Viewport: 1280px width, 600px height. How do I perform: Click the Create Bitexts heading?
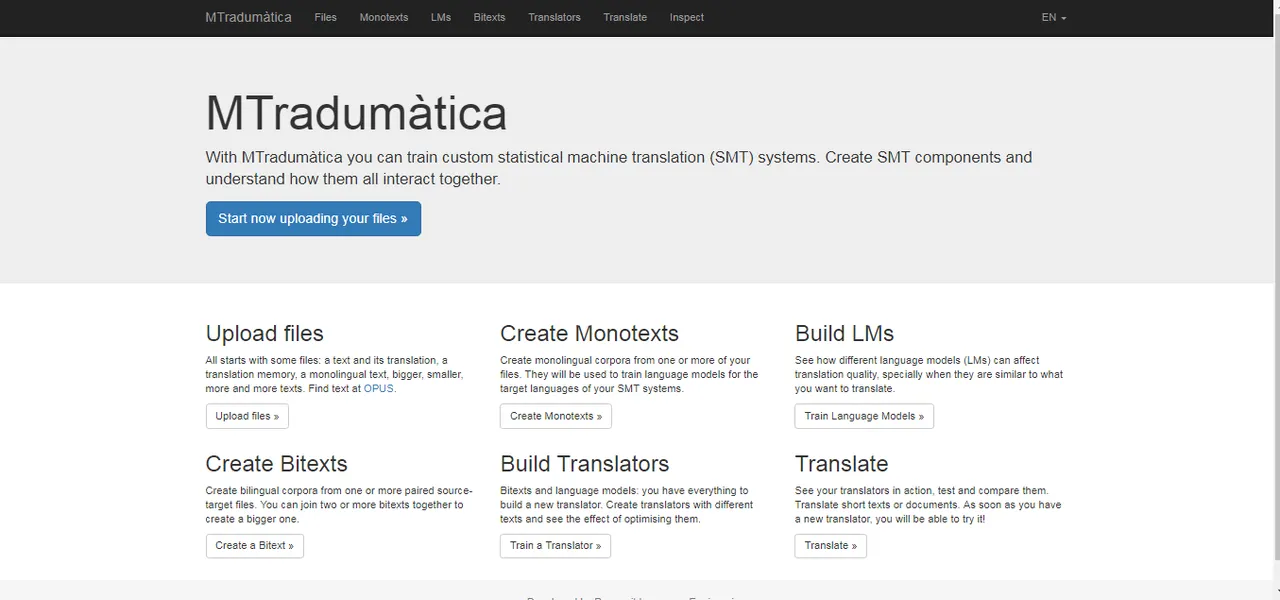point(276,464)
